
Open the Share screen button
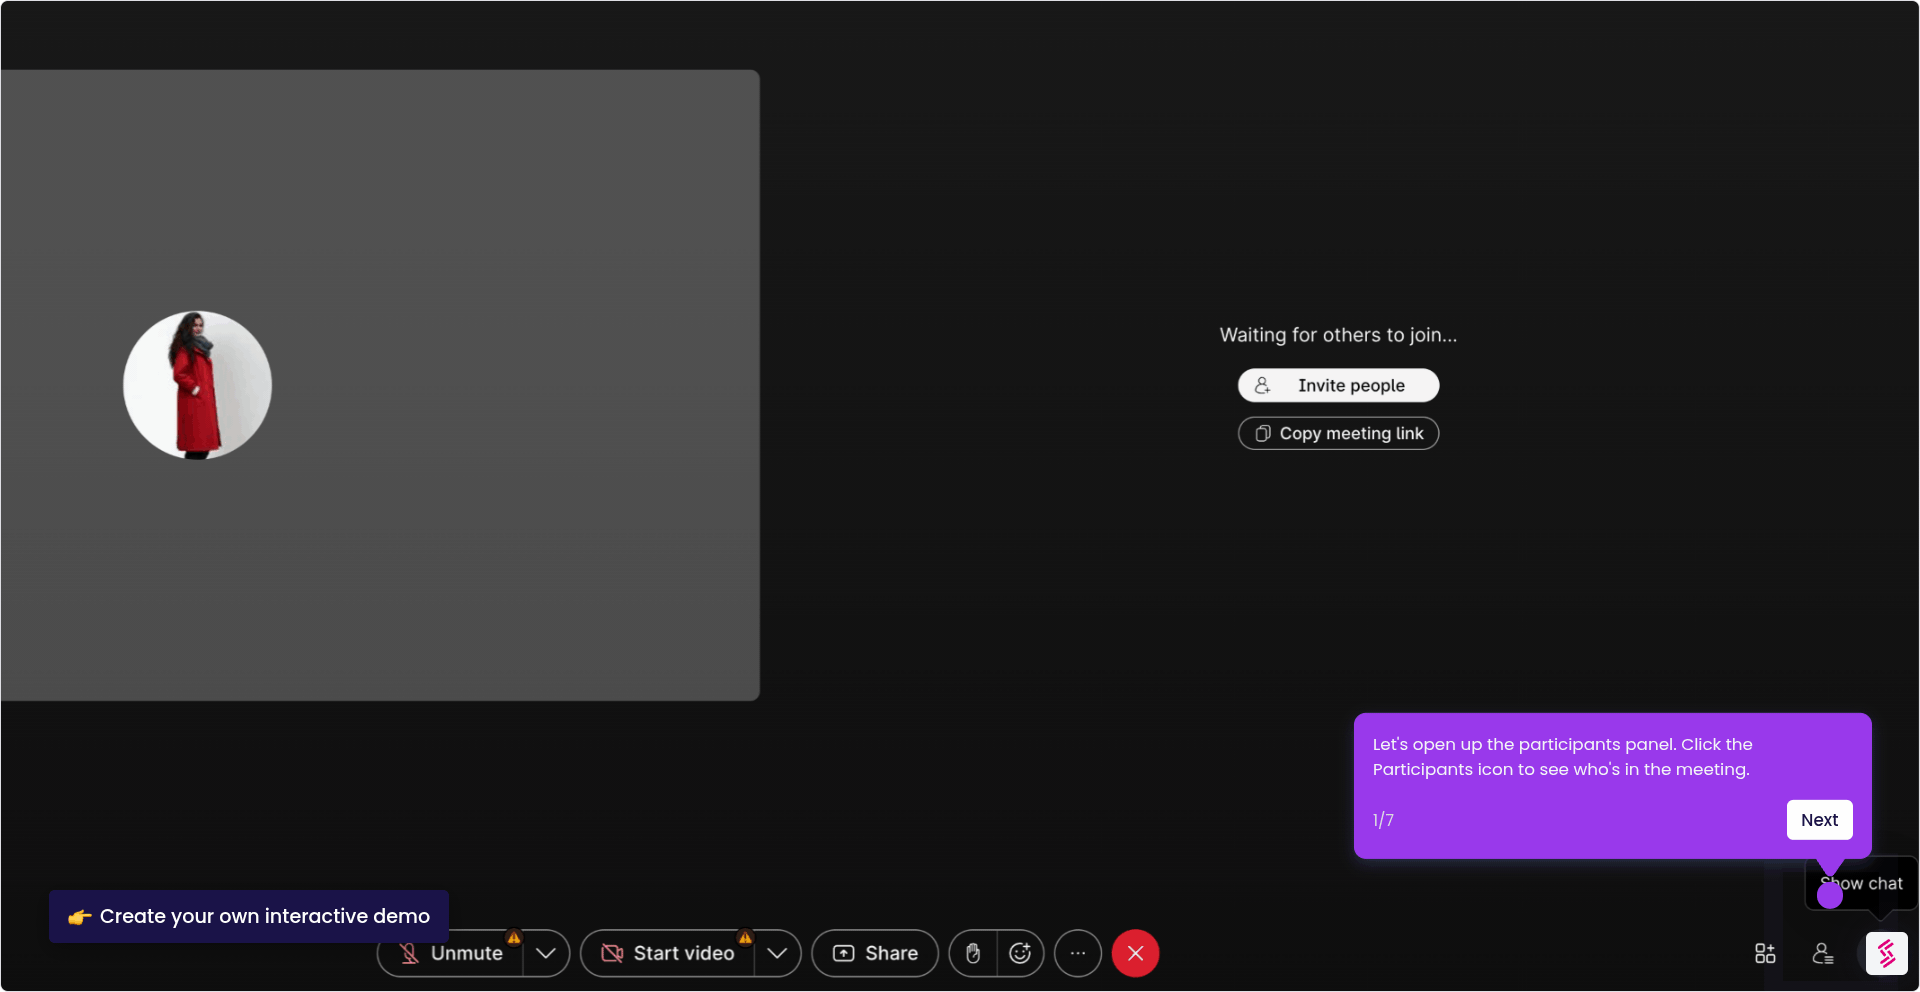(875, 953)
